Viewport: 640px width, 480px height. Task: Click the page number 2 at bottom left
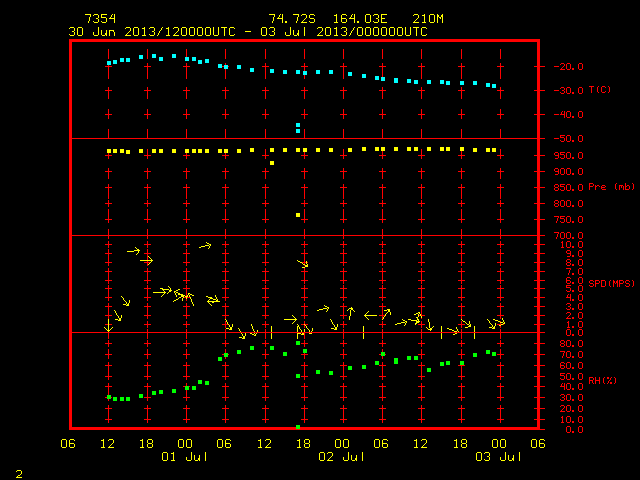coord(19,474)
